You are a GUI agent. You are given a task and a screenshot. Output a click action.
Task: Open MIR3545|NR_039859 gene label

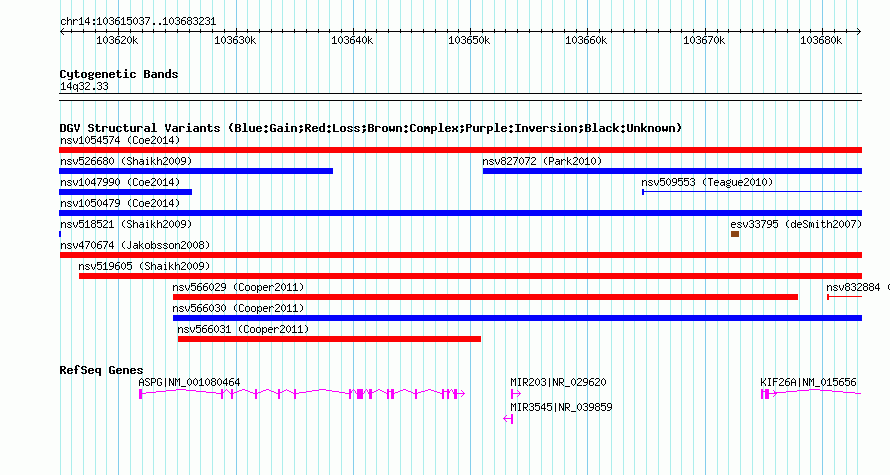tap(561, 407)
